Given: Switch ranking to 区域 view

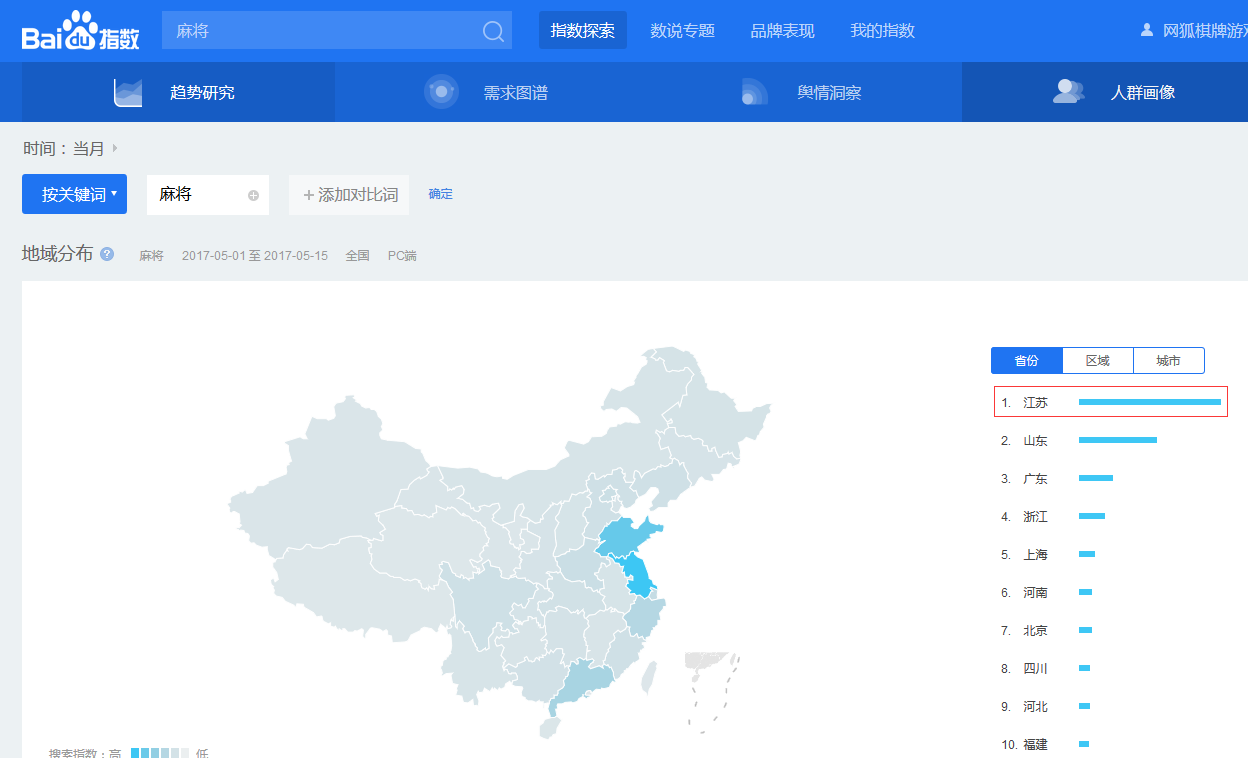Looking at the screenshot, I should pyautogui.click(x=1097, y=360).
